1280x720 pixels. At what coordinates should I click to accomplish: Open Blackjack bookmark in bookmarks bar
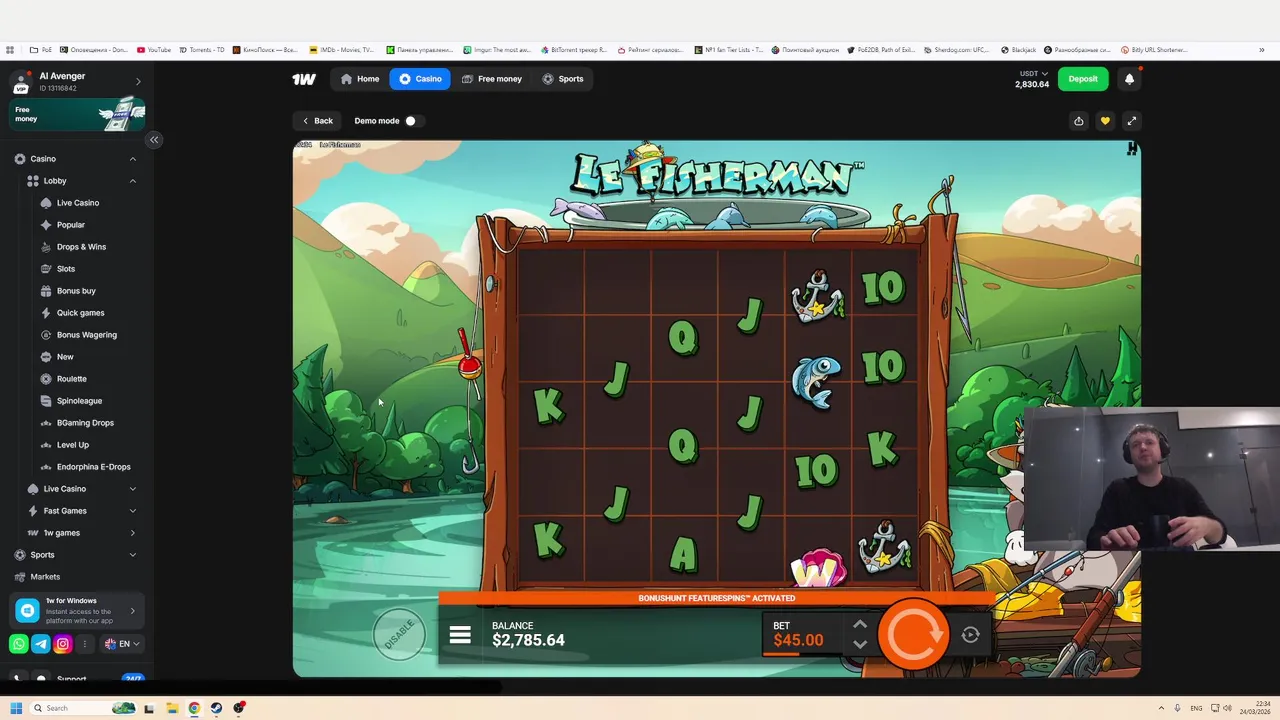pos(1018,50)
